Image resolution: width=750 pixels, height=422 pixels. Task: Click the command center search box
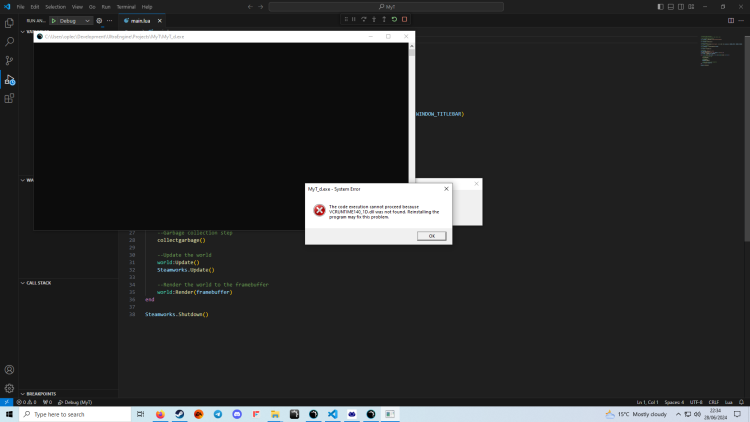click(x=386, y=7)
